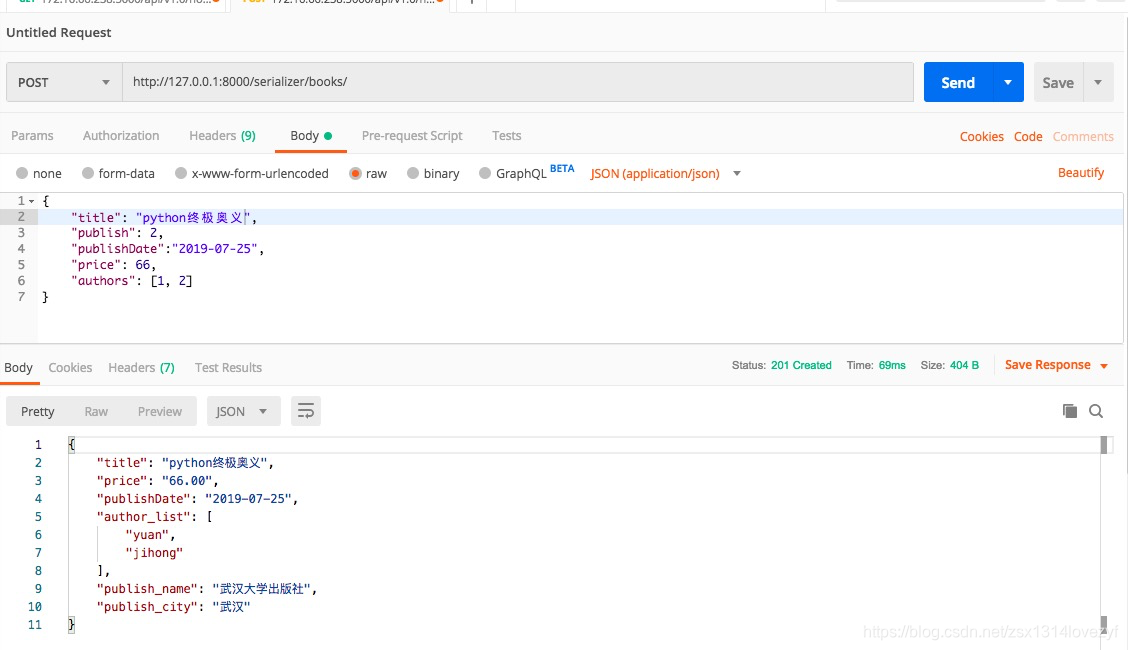Click the response "publishDate" line
The image size is (1128, 650).
[x=197, y=498]
